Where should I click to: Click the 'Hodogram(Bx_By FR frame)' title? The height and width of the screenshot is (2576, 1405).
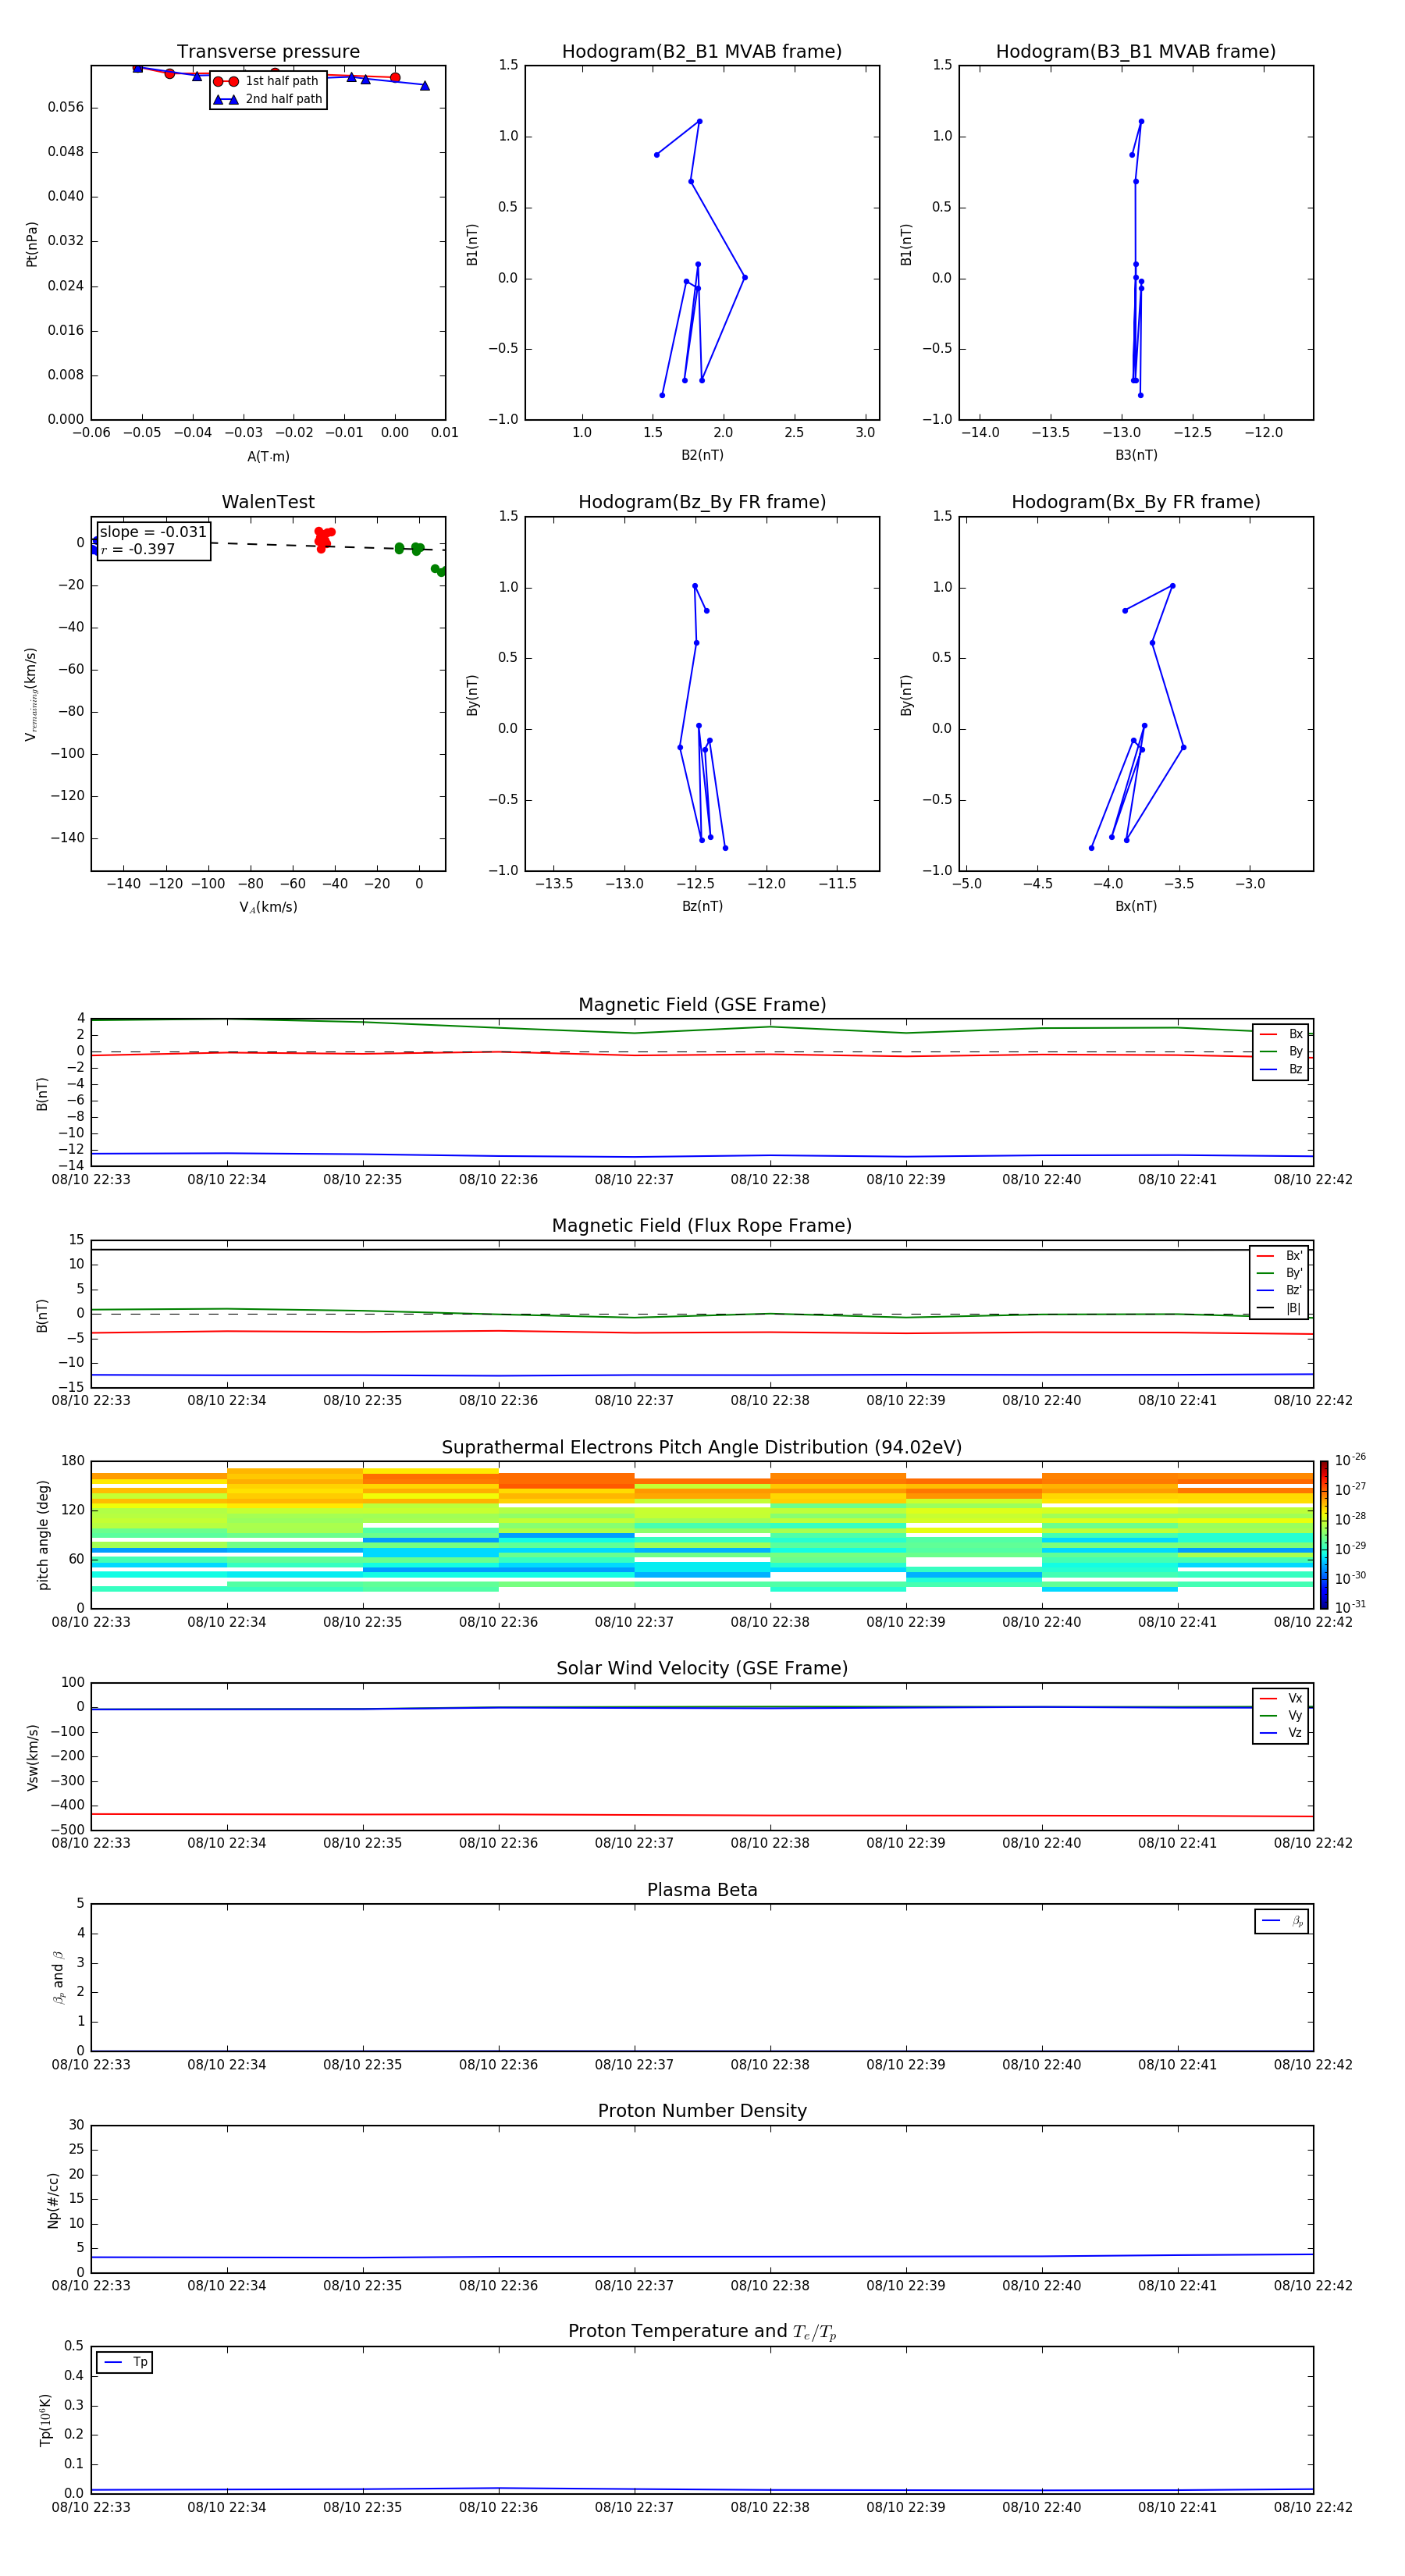pyautogui.click(x=1135, y=502)
